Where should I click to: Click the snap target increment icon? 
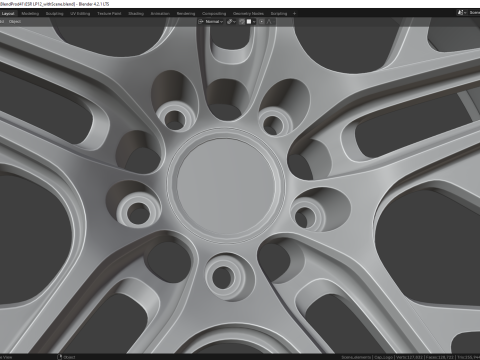249,22
